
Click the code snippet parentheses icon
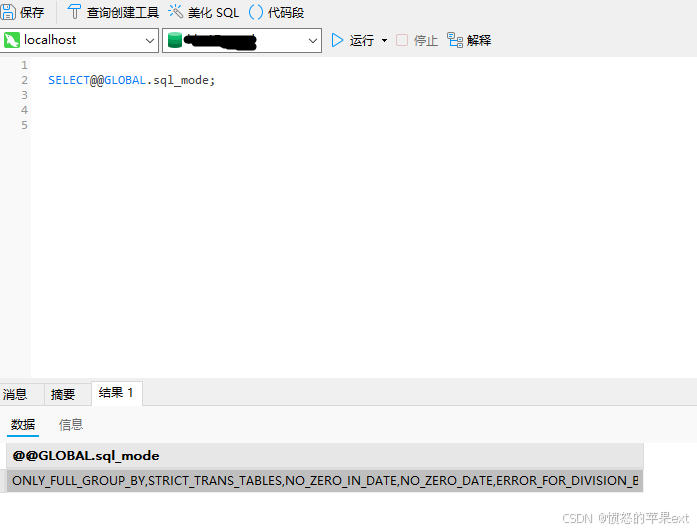pos(256,12)
